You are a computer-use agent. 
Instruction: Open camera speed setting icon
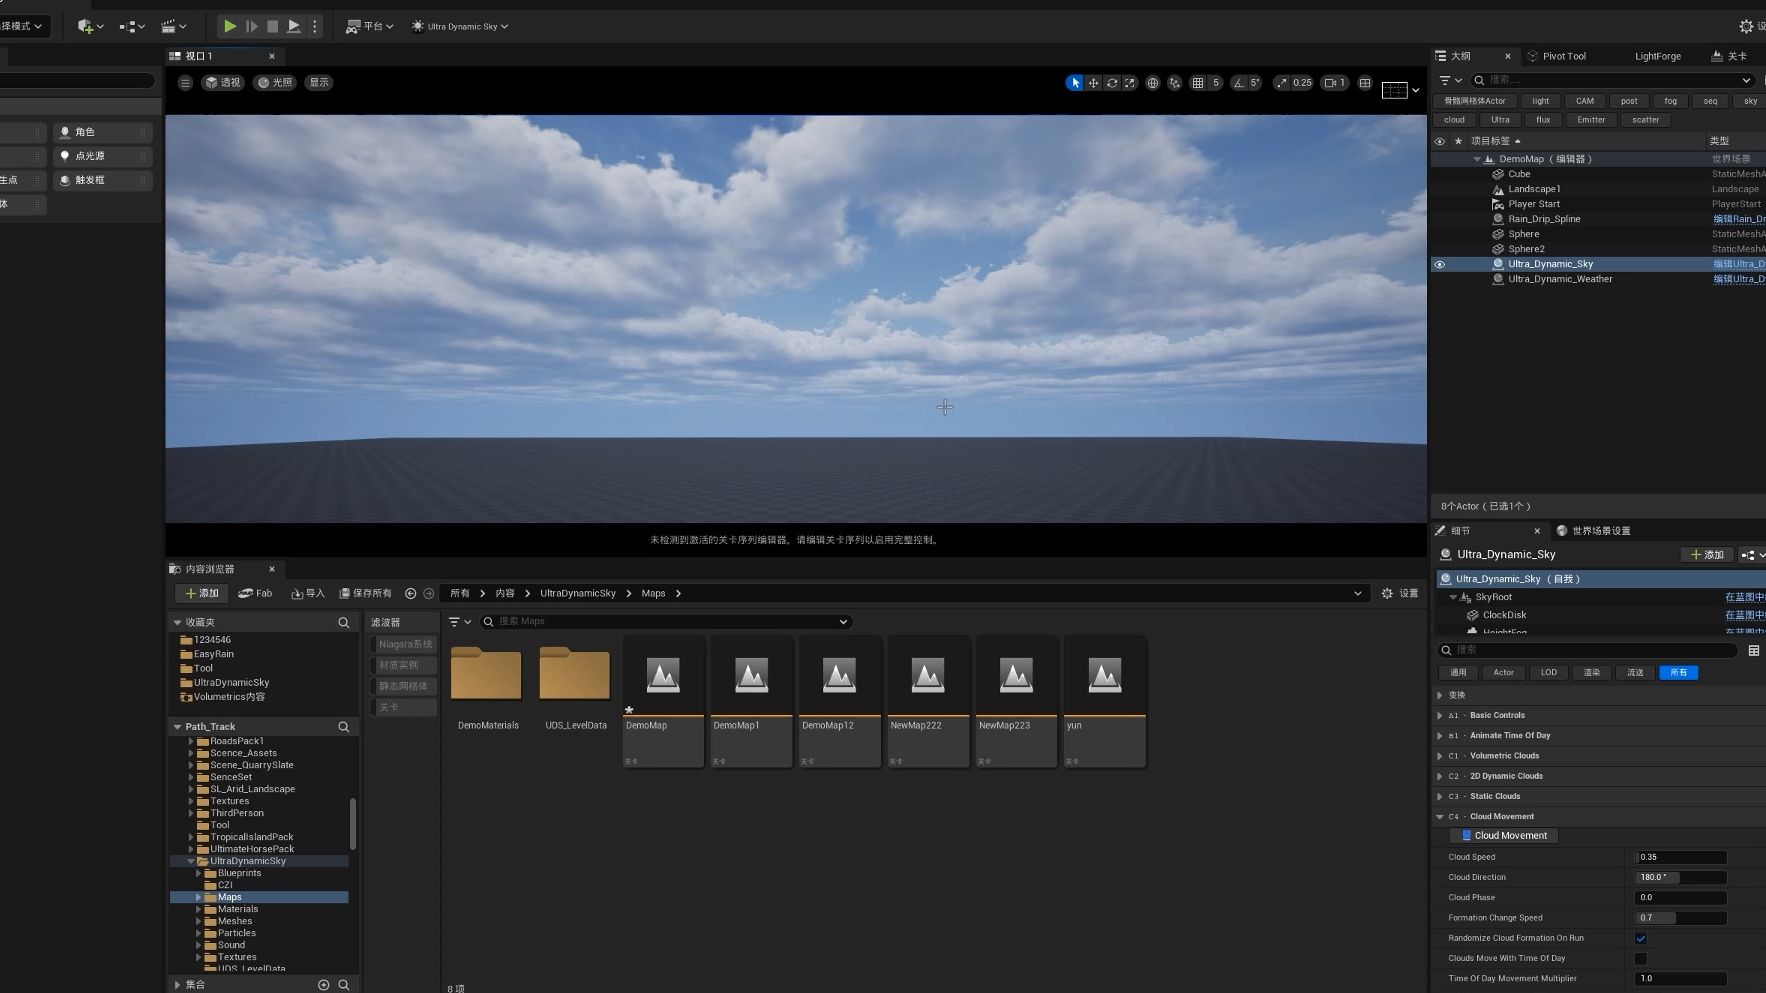click(x=1334, y=83)
